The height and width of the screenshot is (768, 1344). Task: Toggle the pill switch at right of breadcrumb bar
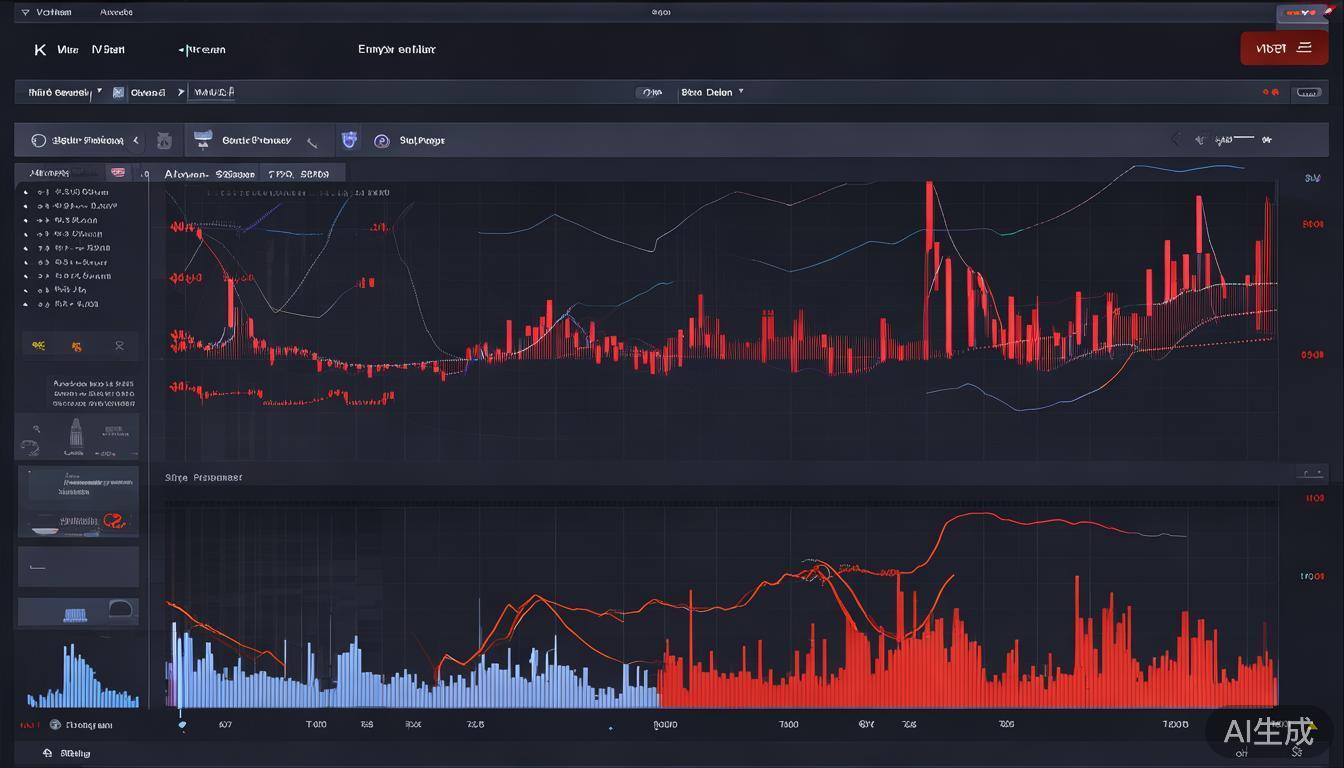(x=1307, y=92)
